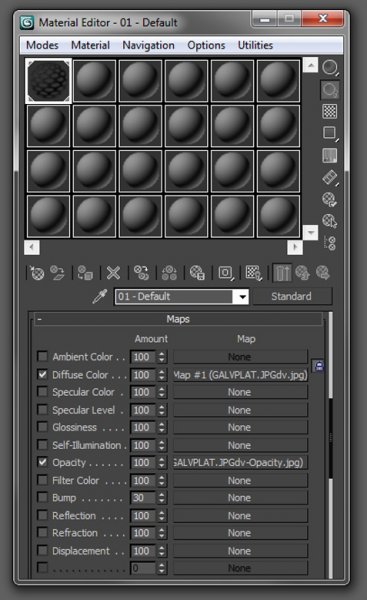Open the Navigation menu
The image size is (367, 600).
(148, 45)
